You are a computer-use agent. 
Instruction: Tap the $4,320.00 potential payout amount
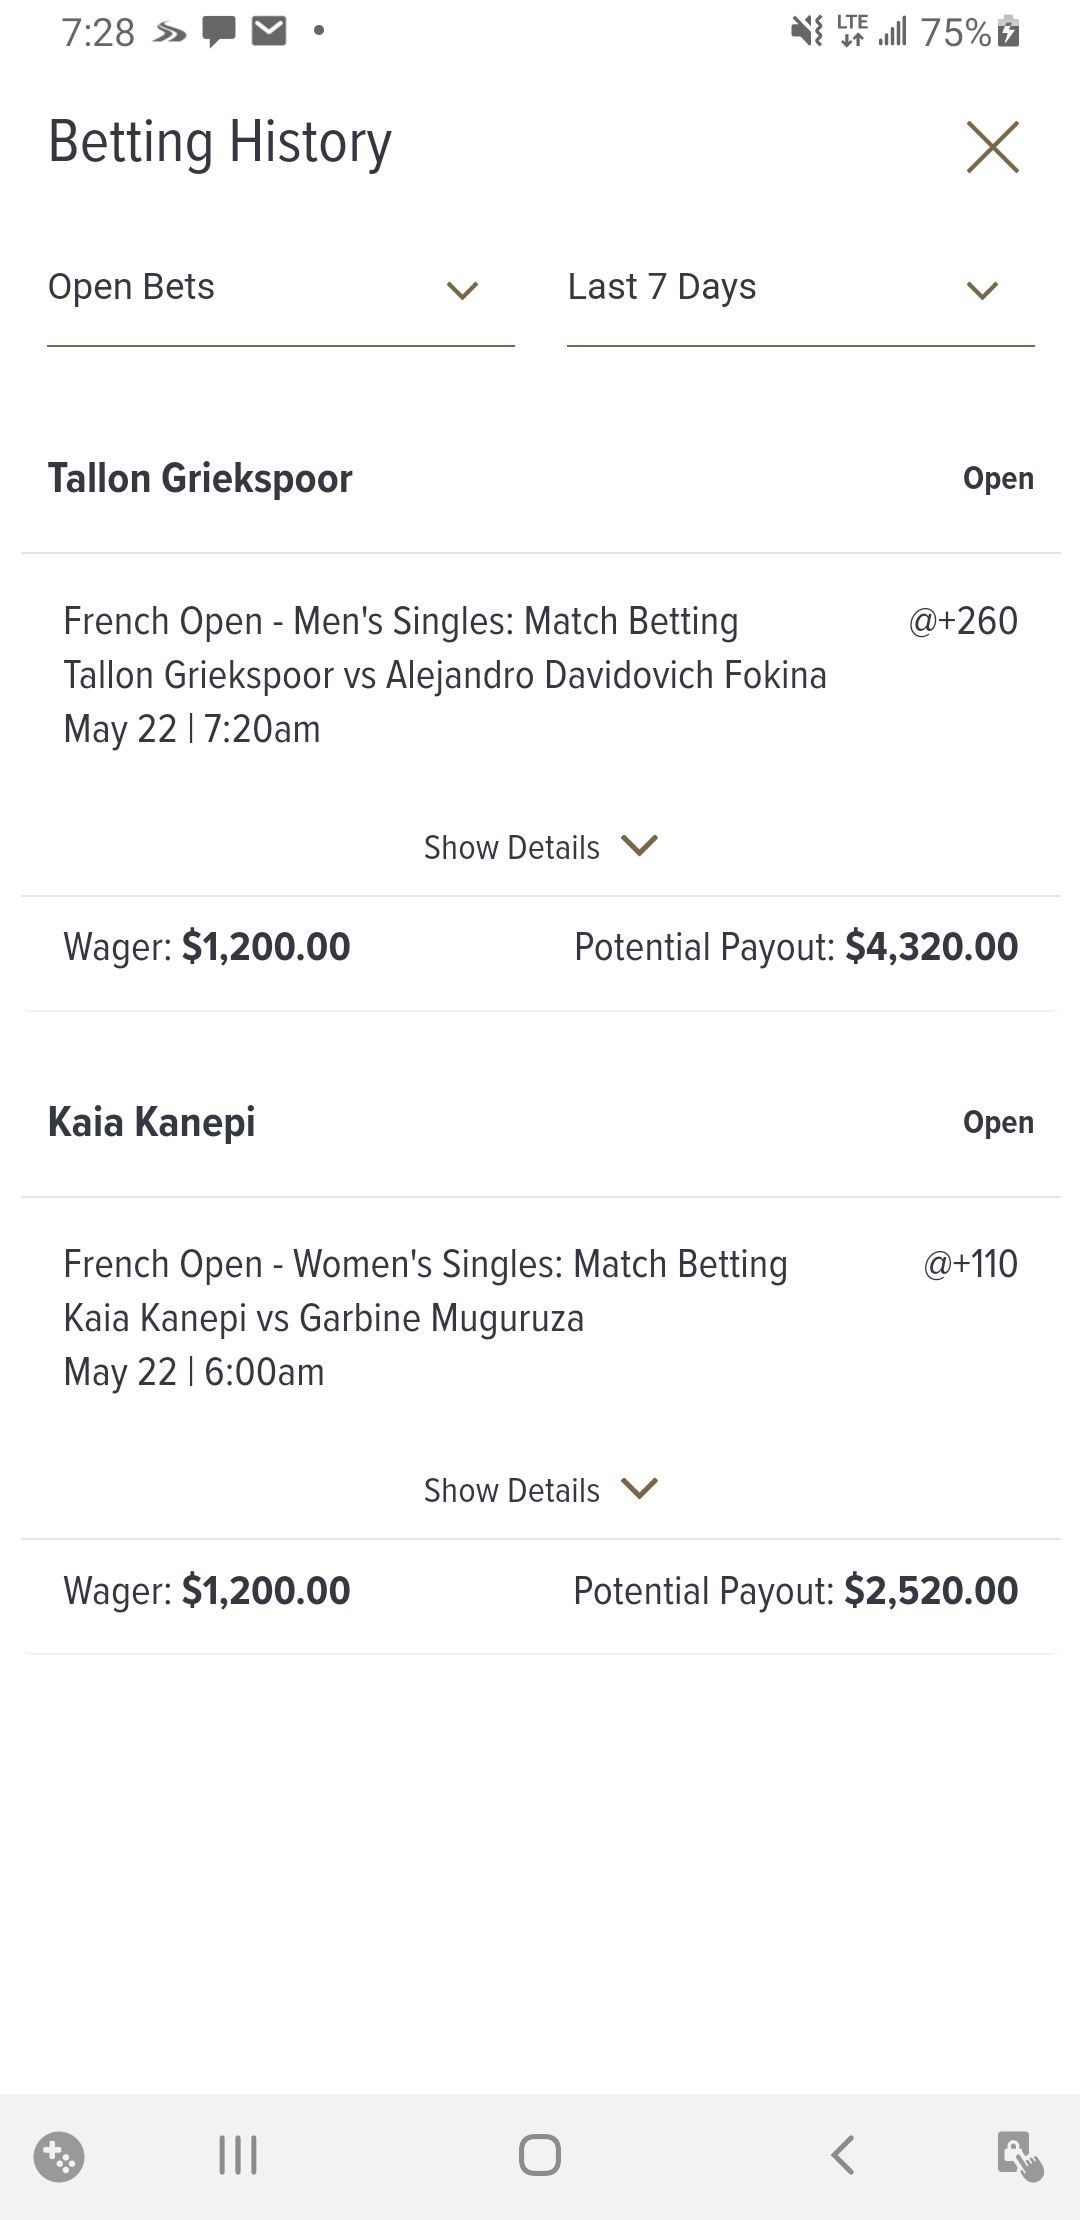[x=931, y=947]
